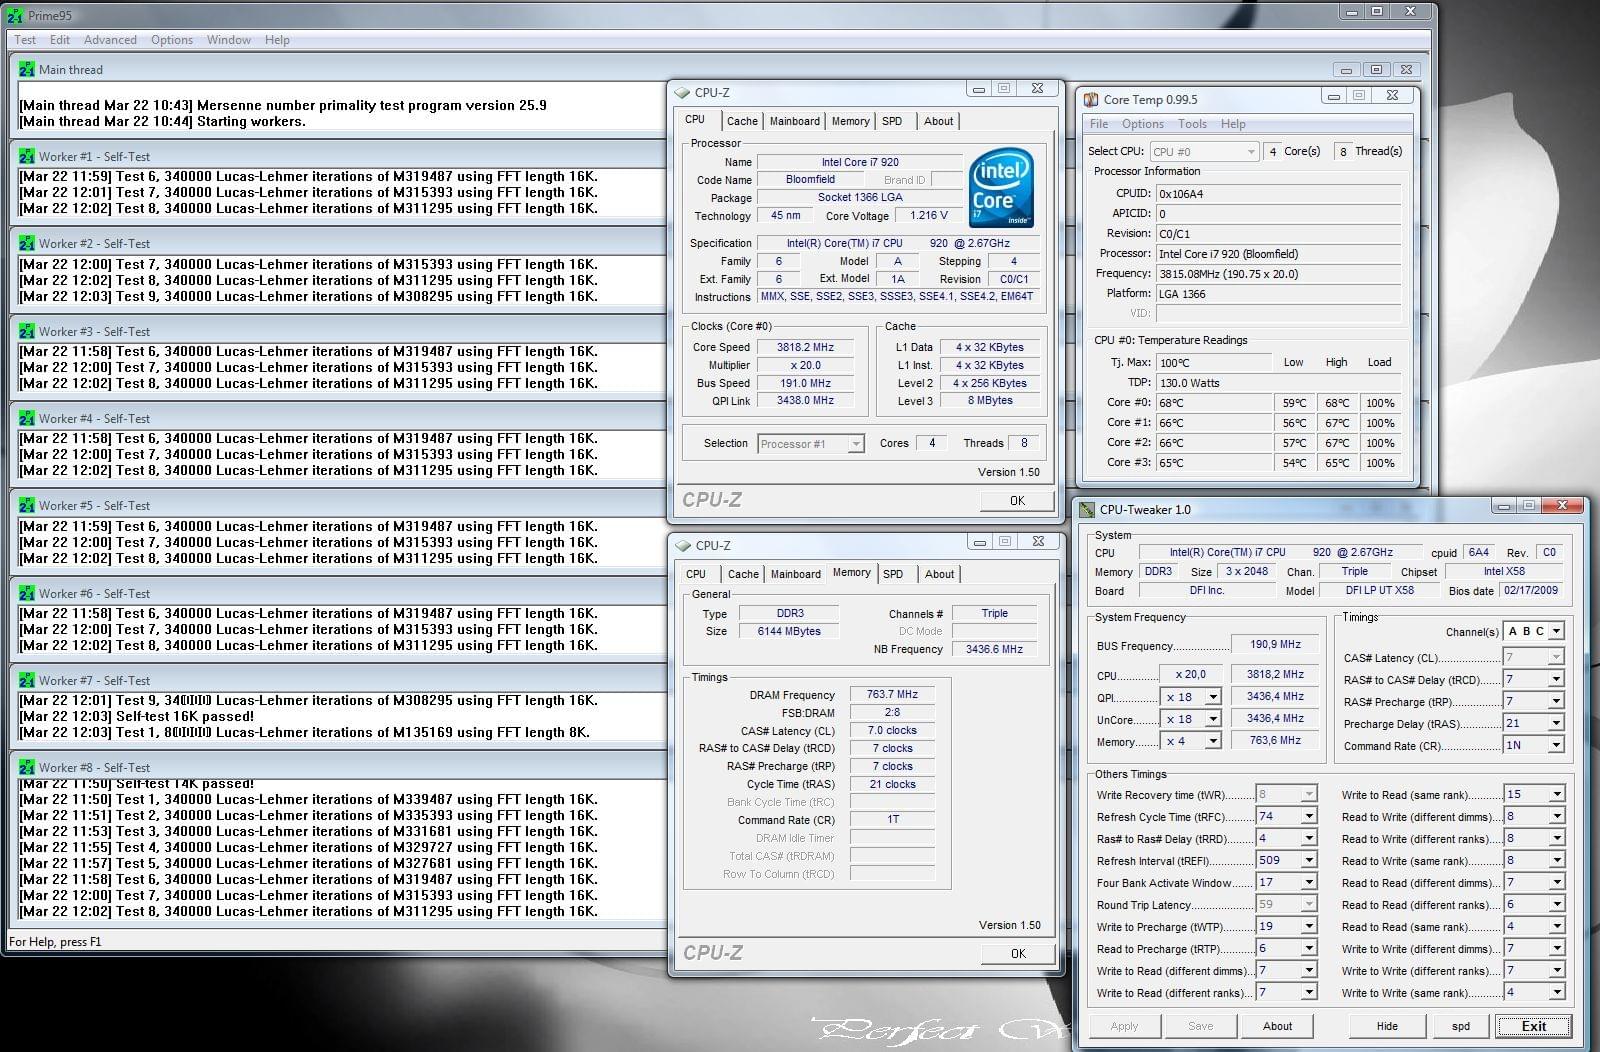Image resolution: width=1600 pixels, height=1052 pixels.
Task: Click the Prime95 title bar icon
Action: [x=14, y=15]
